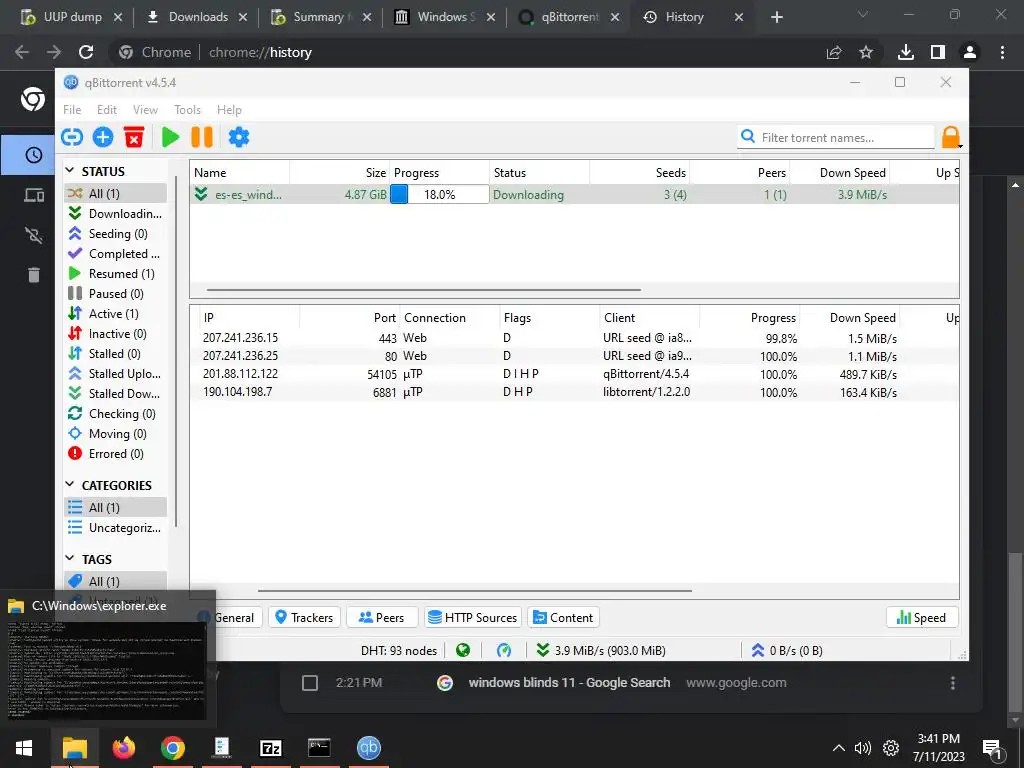The width and height of the screenshot is (1024, 768).
Task: Open the Help menu in qBittorrent
Action: pos(229,110)
